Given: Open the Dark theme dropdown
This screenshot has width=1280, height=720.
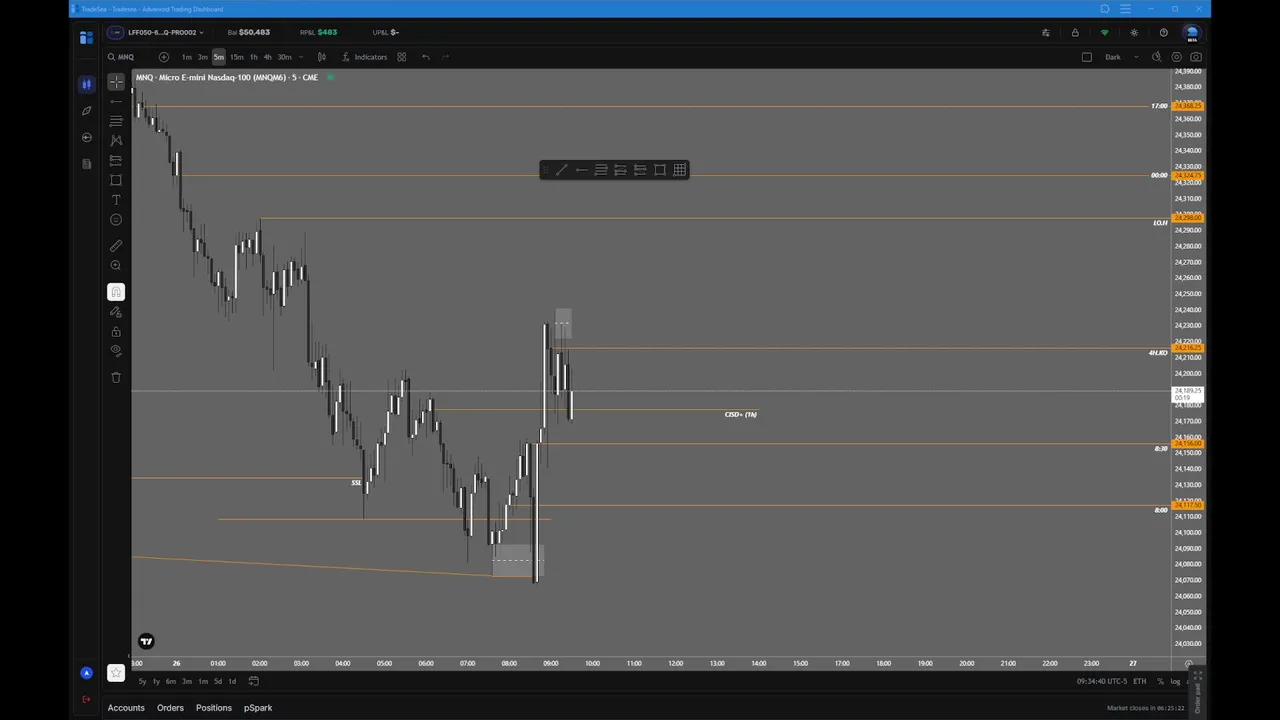Looking at the screenshot, I should coord(1121,57).
